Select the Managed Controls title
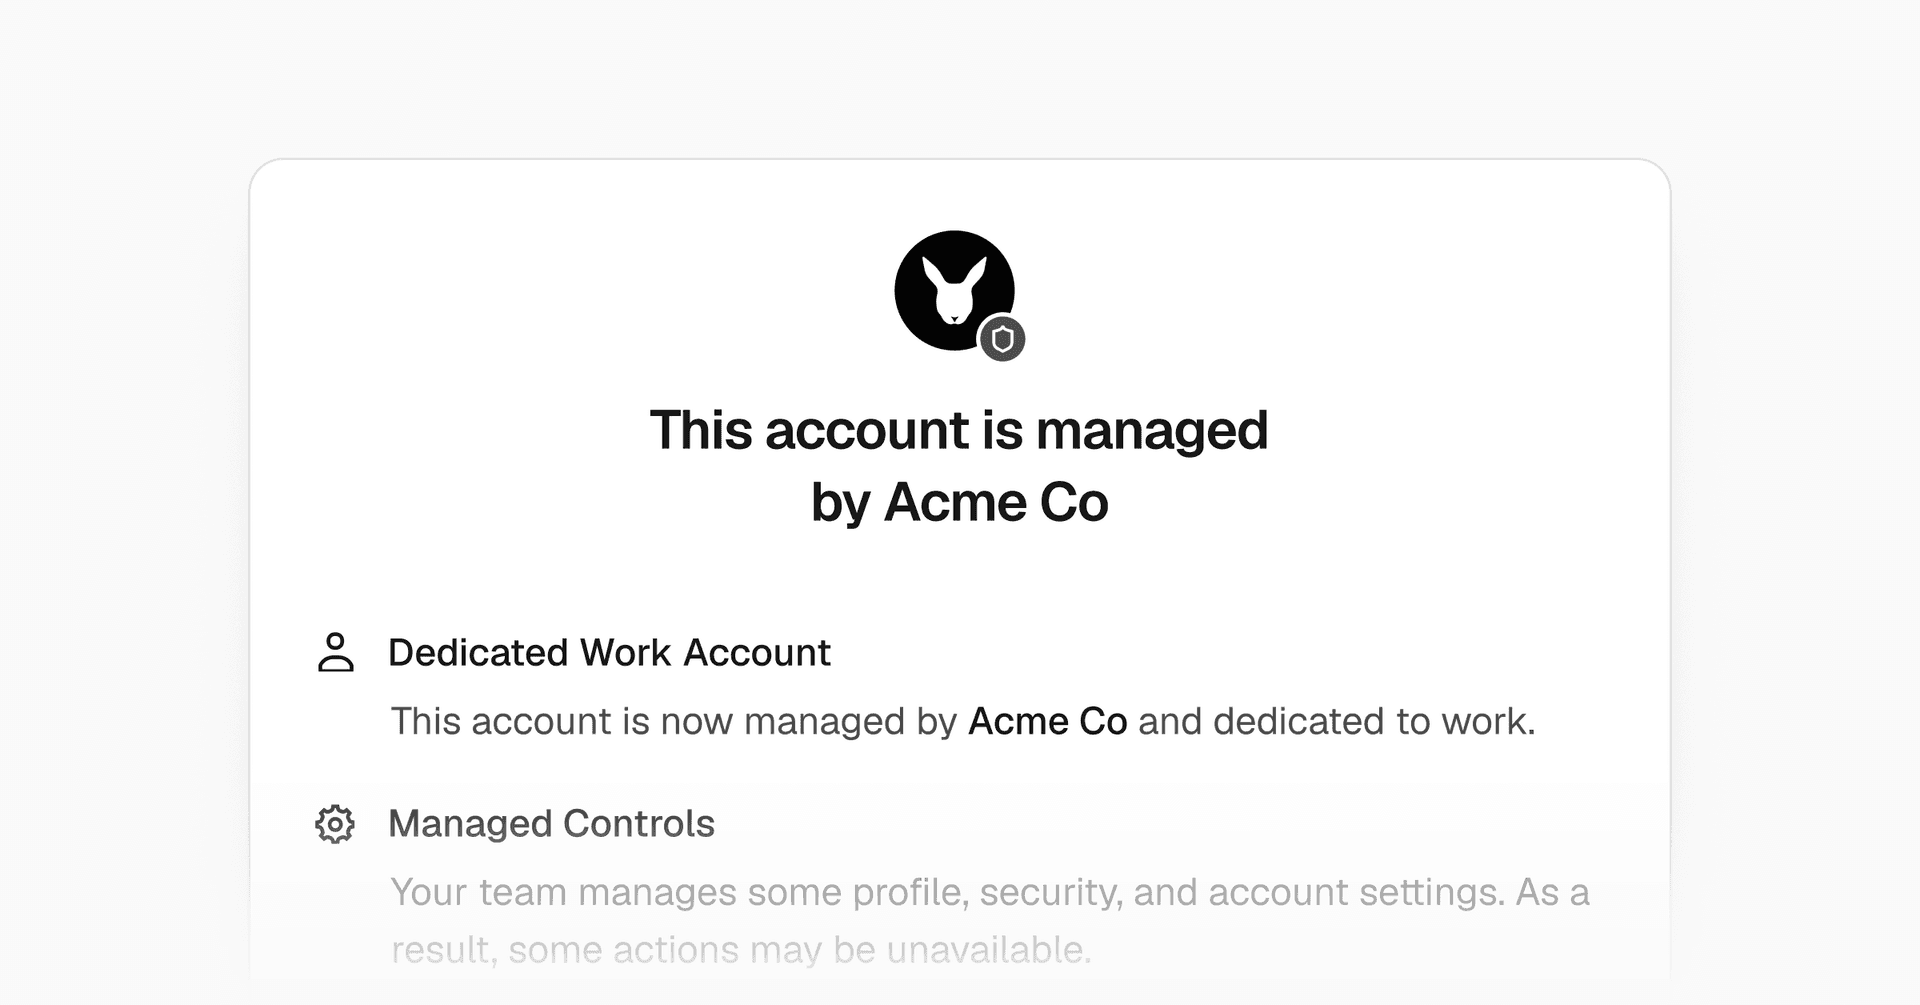Screen dimensions: 1920x1005 tap(551, 824)
